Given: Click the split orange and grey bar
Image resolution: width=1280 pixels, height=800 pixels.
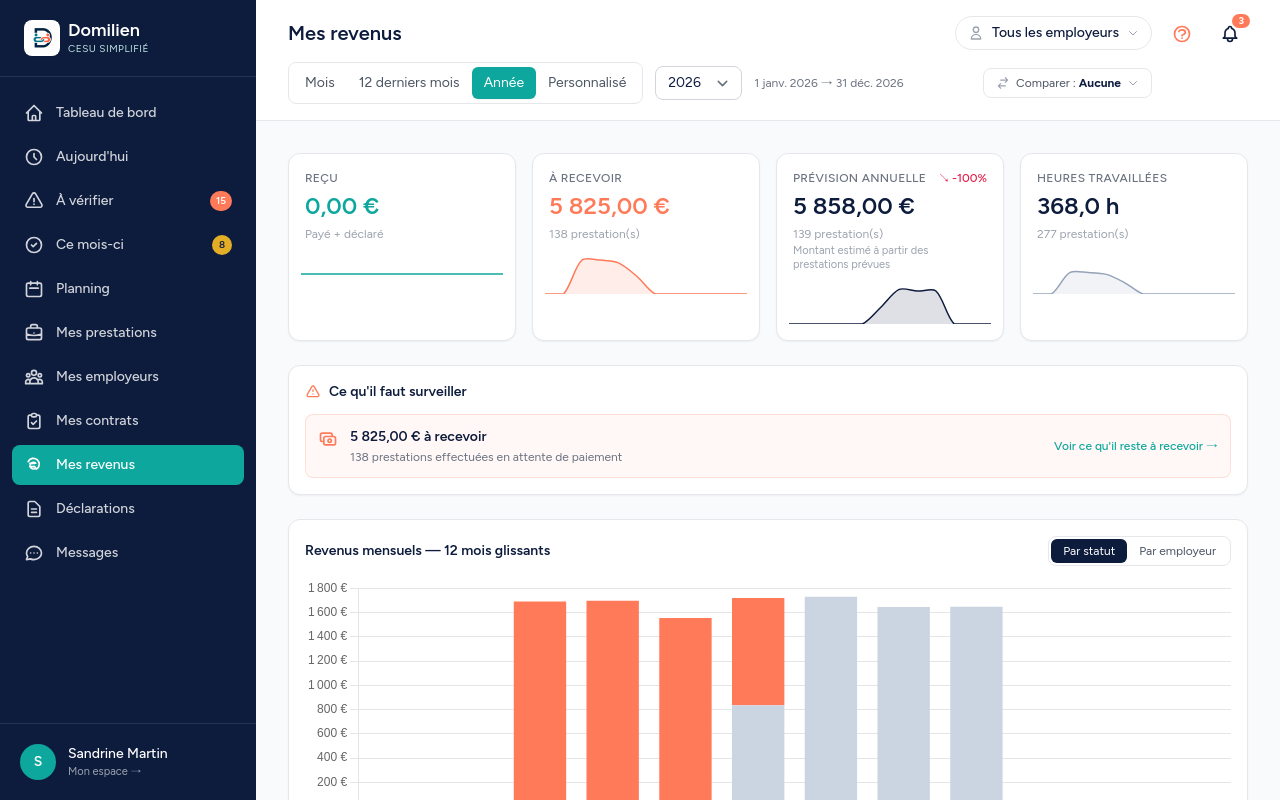Looking at the screenshot, I should [x=758, y=699].
